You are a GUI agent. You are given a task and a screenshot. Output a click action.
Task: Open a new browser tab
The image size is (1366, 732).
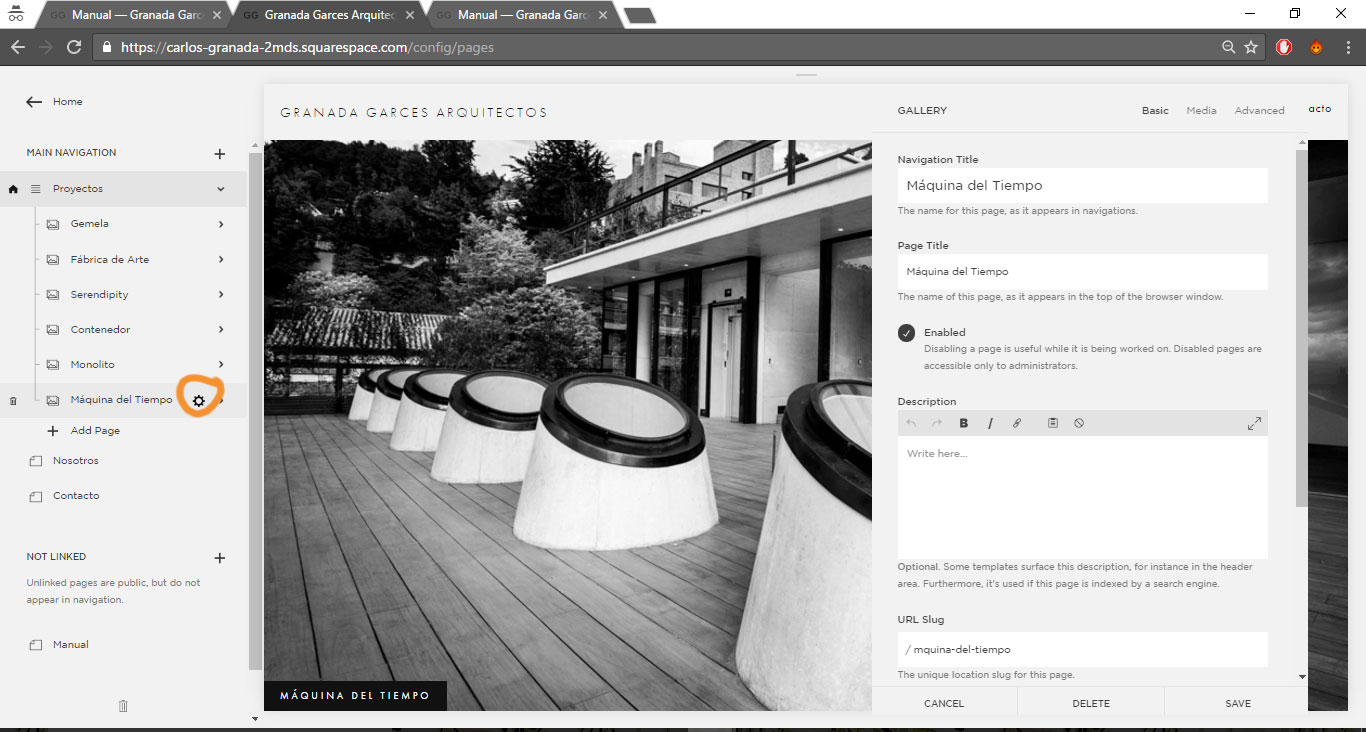(x=640, y=15)
